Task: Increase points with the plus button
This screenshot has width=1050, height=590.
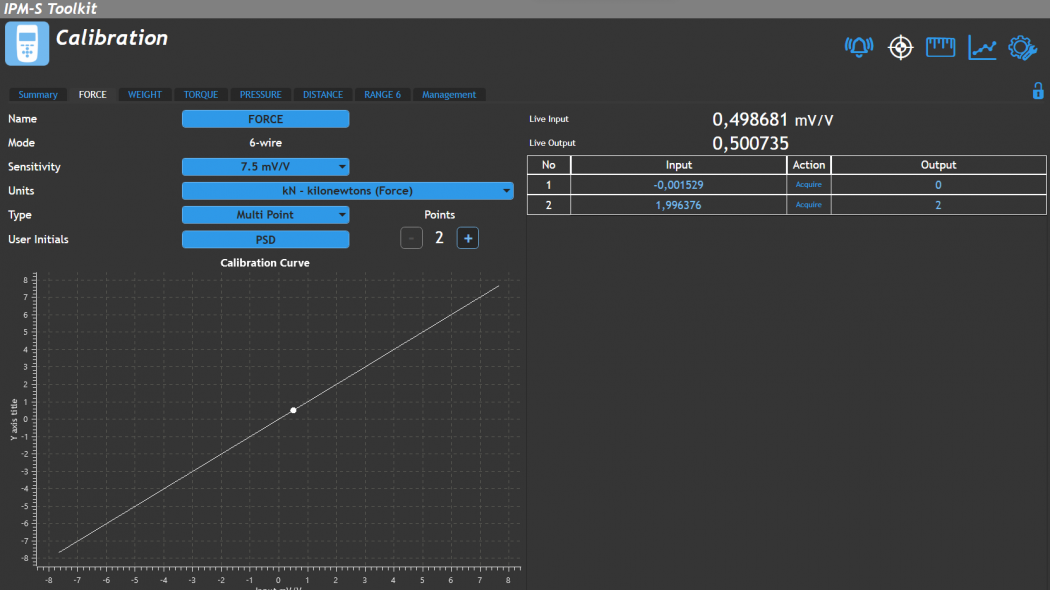Action: point(467,238)
